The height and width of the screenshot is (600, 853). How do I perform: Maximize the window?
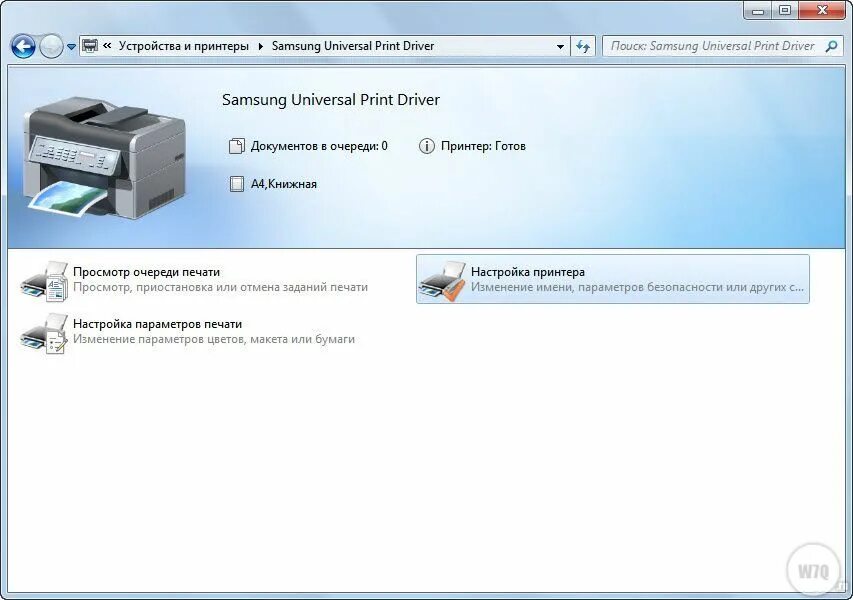point(785,10)
